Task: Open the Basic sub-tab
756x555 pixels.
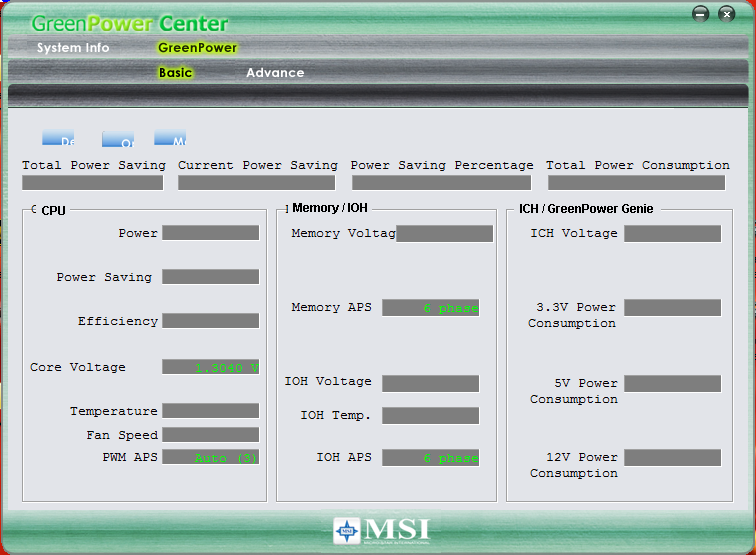Action: pyautogui.click(x=176, y=73)
